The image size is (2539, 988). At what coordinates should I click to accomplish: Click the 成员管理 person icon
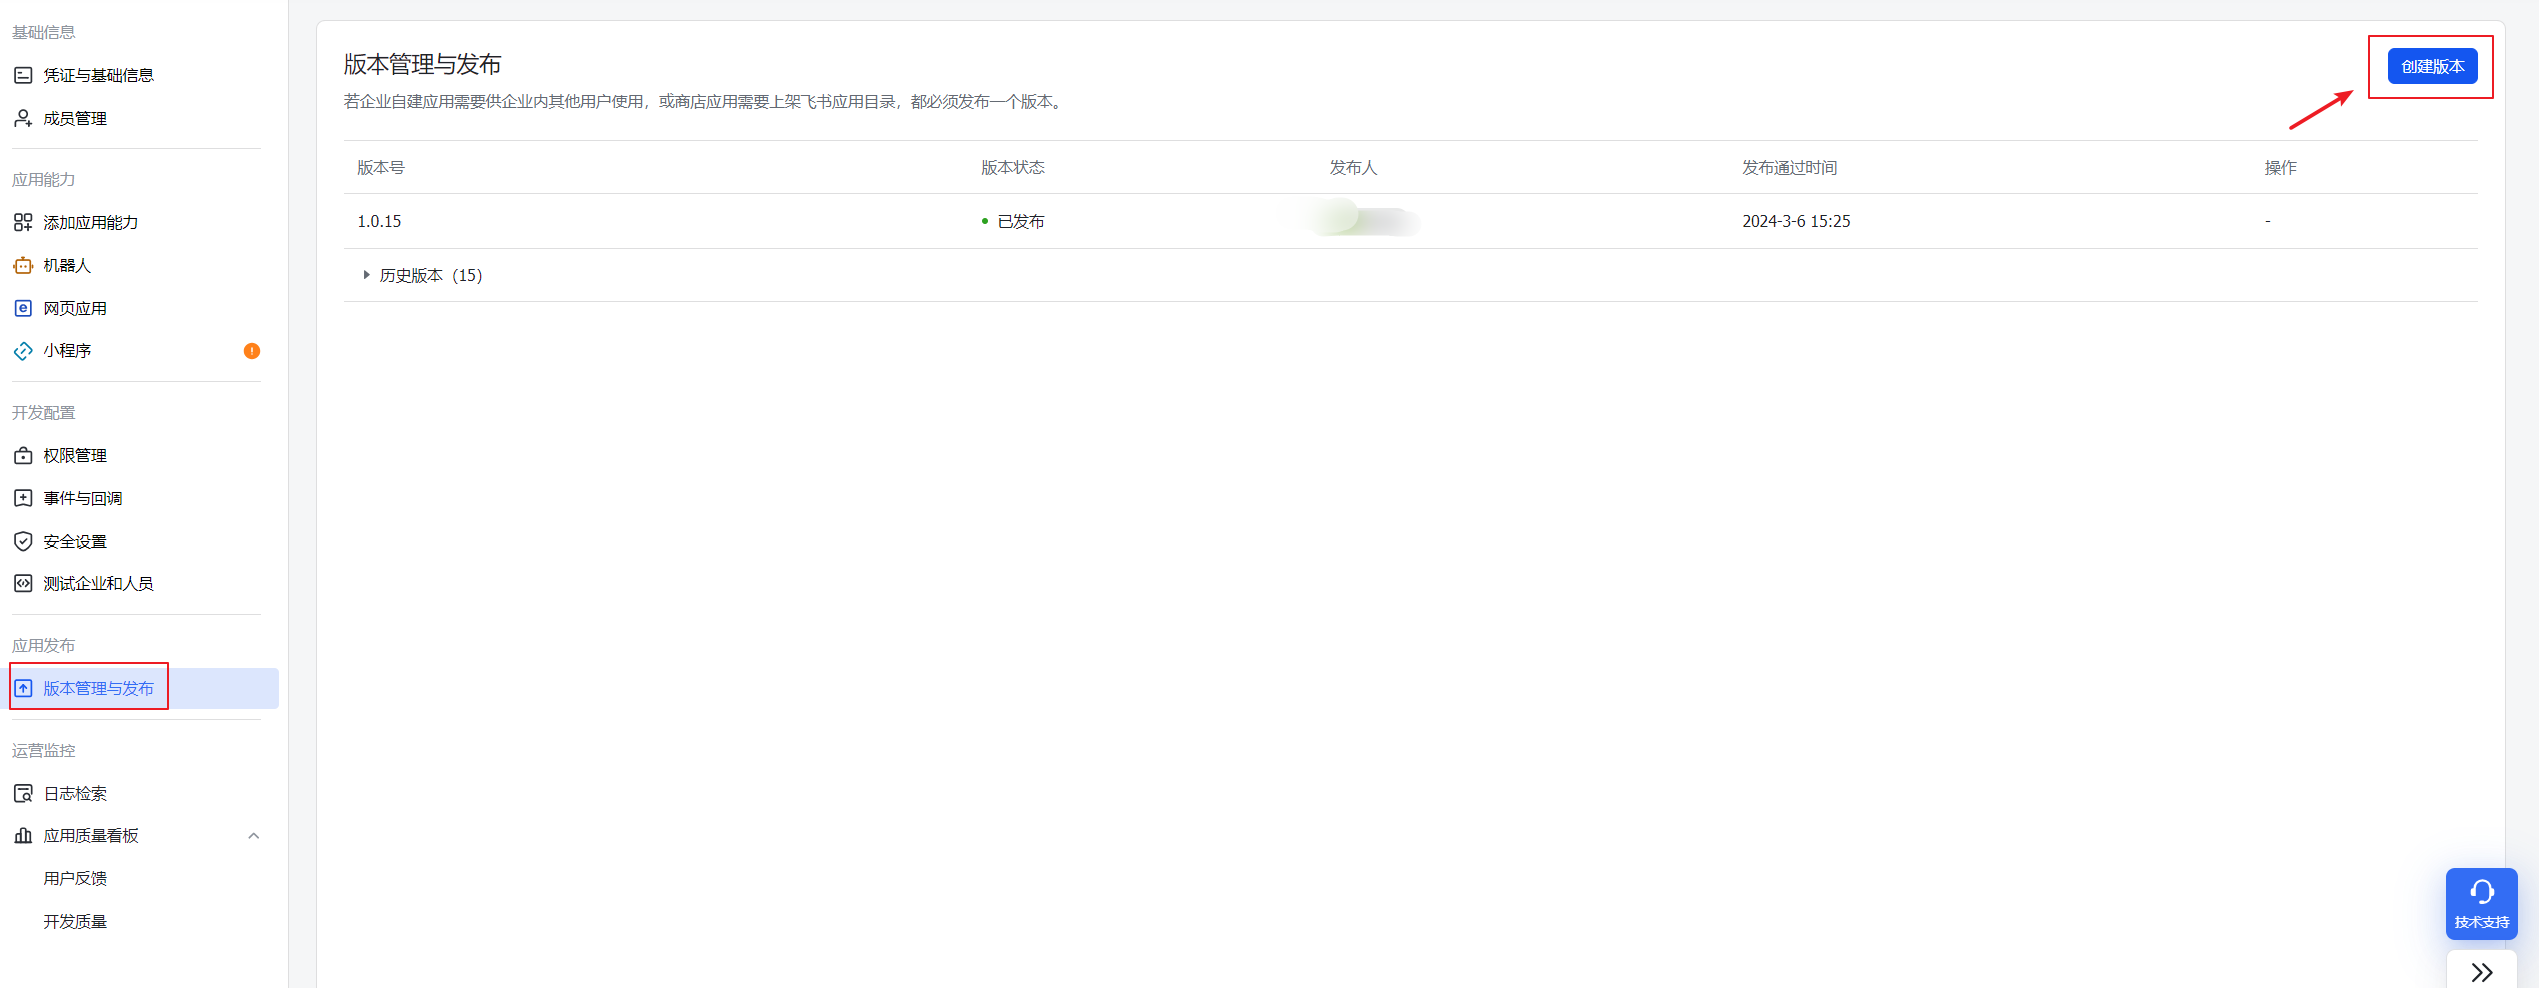click(x=23, y=118)
